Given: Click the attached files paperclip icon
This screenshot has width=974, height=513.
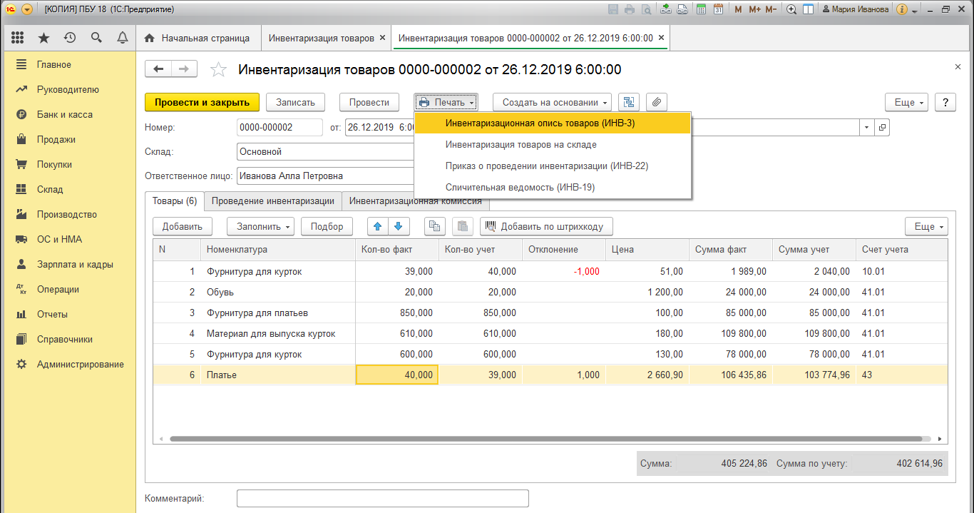Looking at the screenshot, I should tap(655, 102).
